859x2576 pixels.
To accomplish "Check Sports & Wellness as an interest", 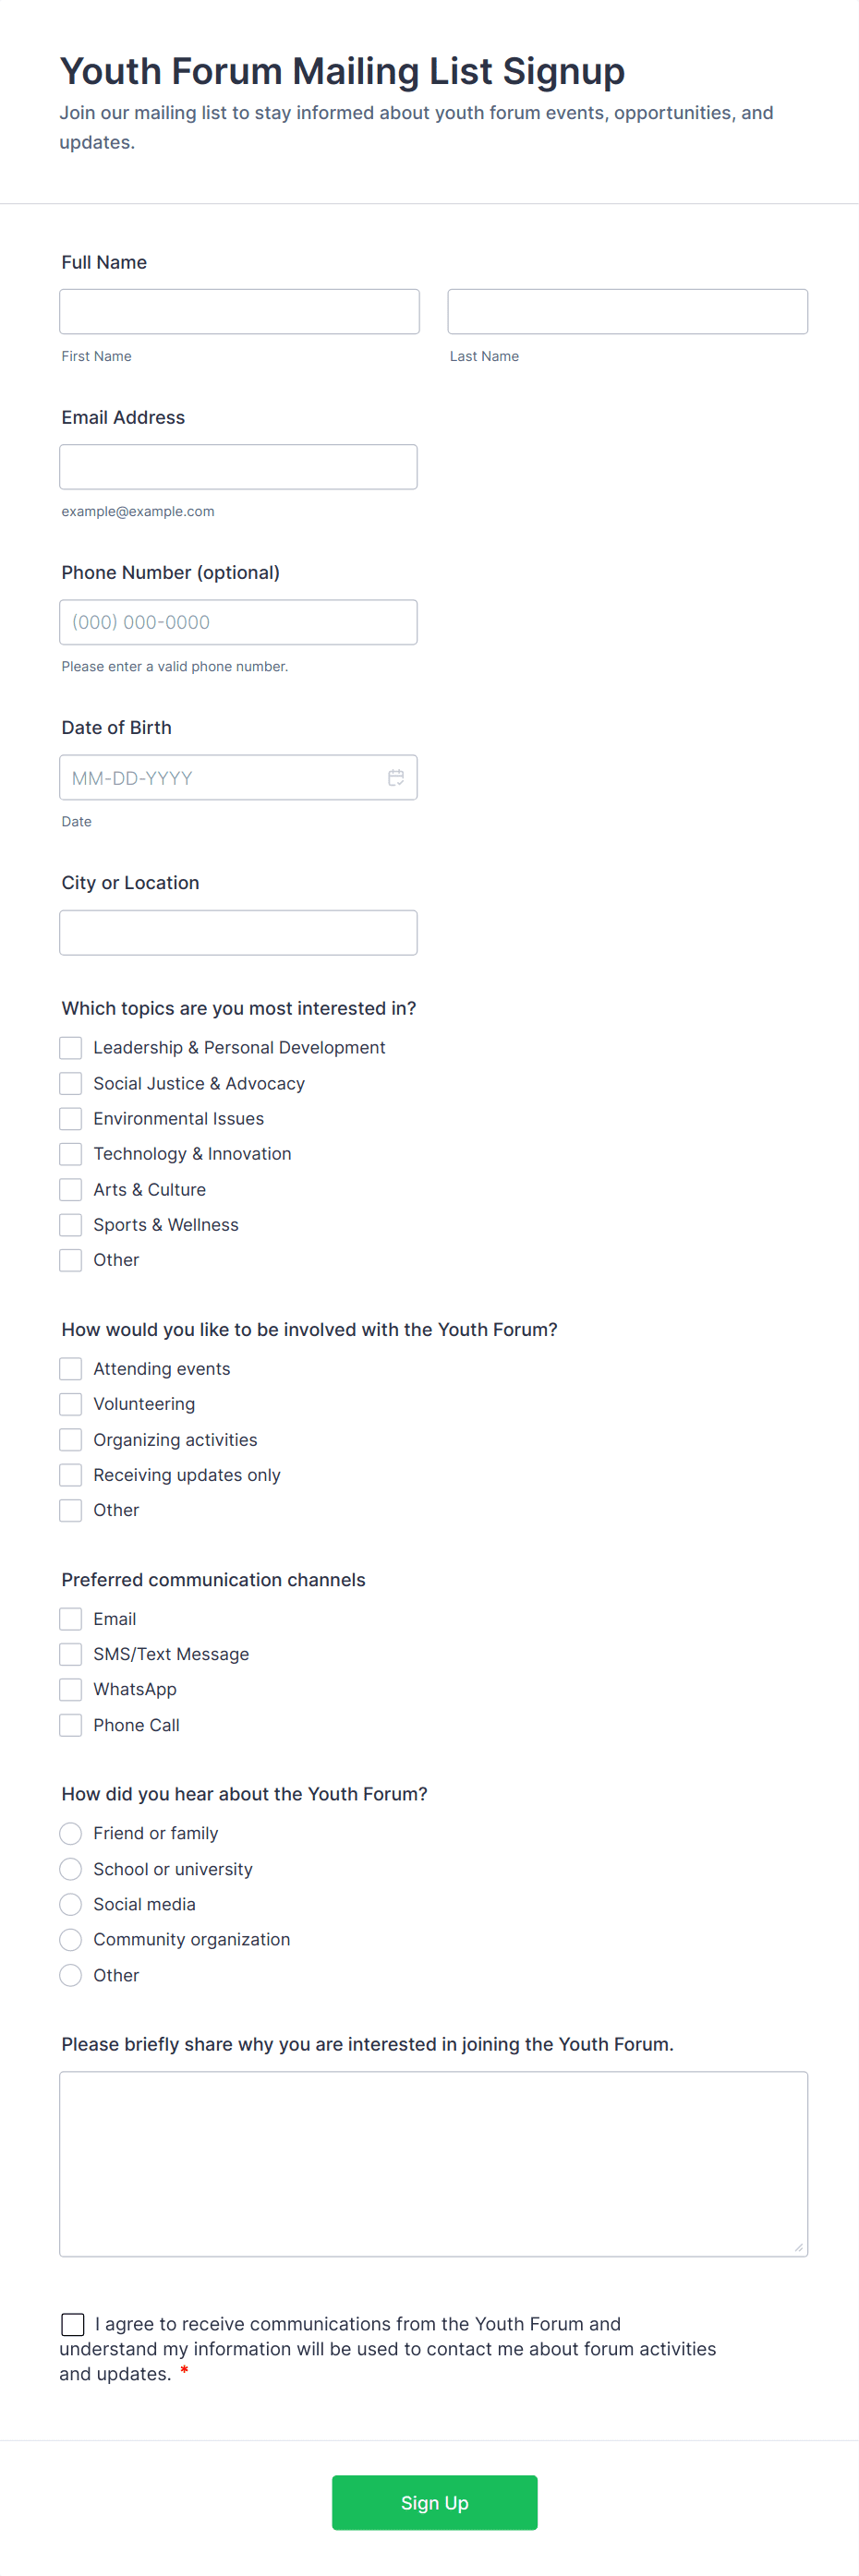I will (70, 1224).
